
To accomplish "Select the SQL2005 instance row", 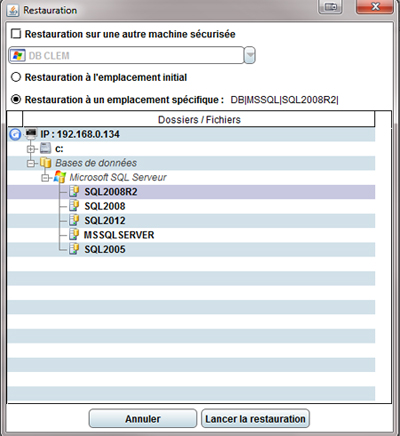I will [191, 249].
